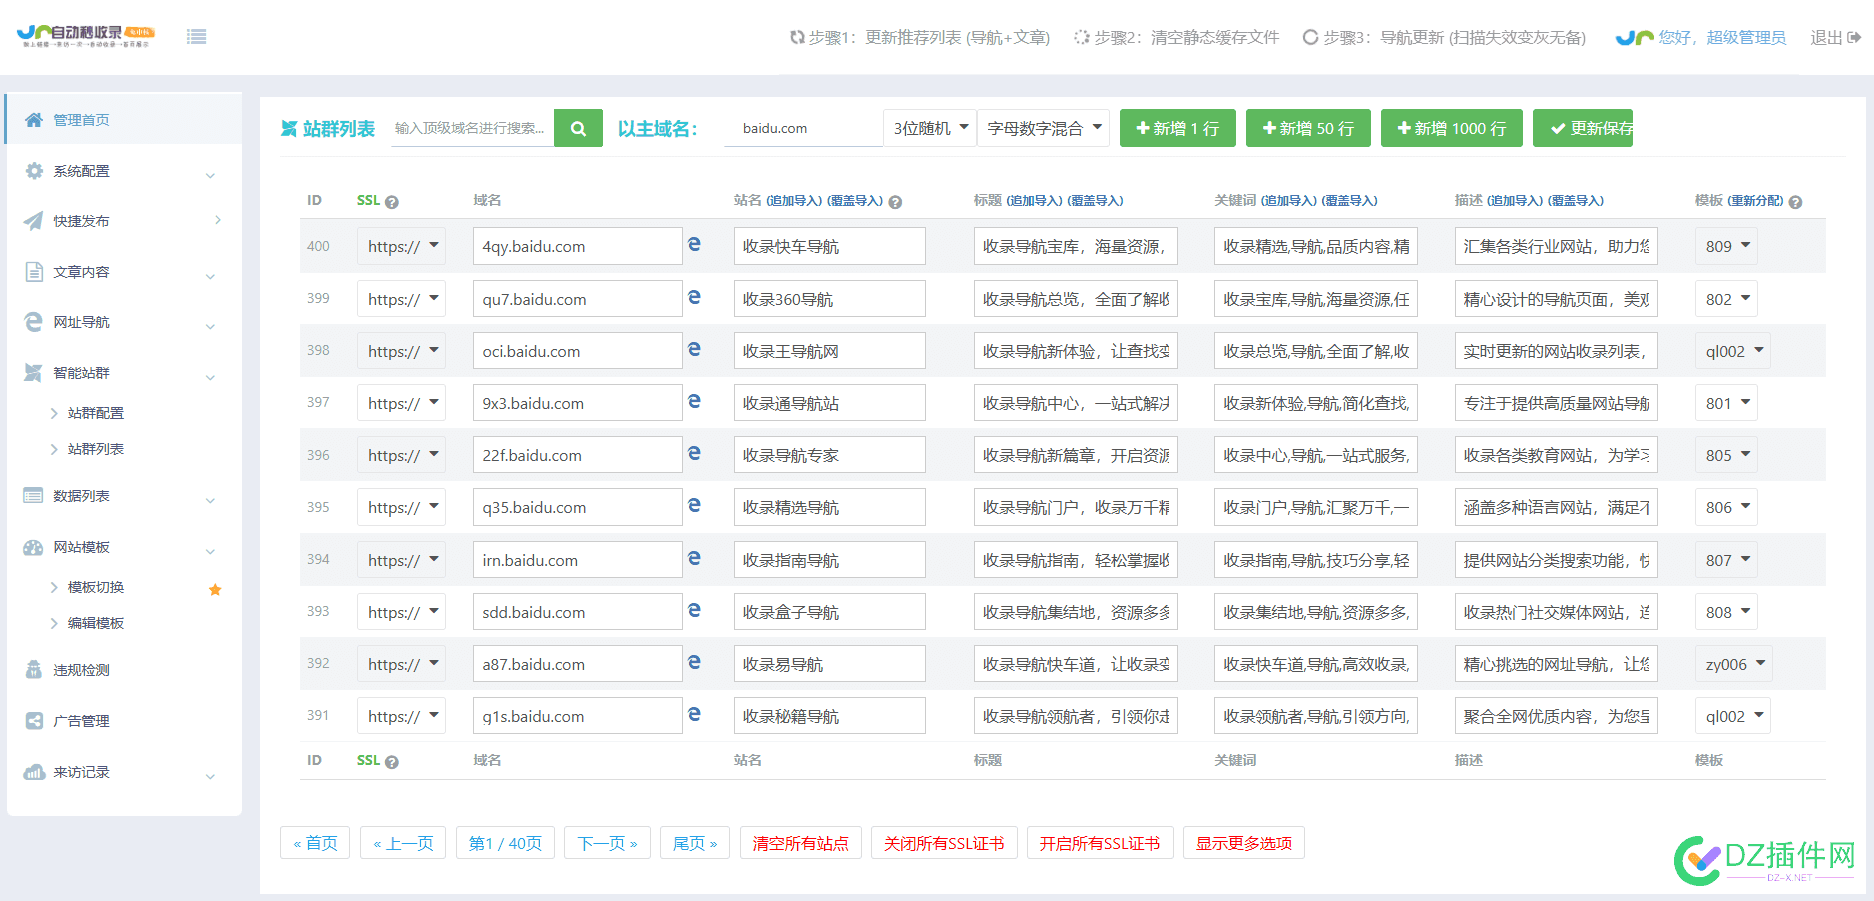Click site name field 收录快车导航
1874x901 pixels.
click(829, 246)
